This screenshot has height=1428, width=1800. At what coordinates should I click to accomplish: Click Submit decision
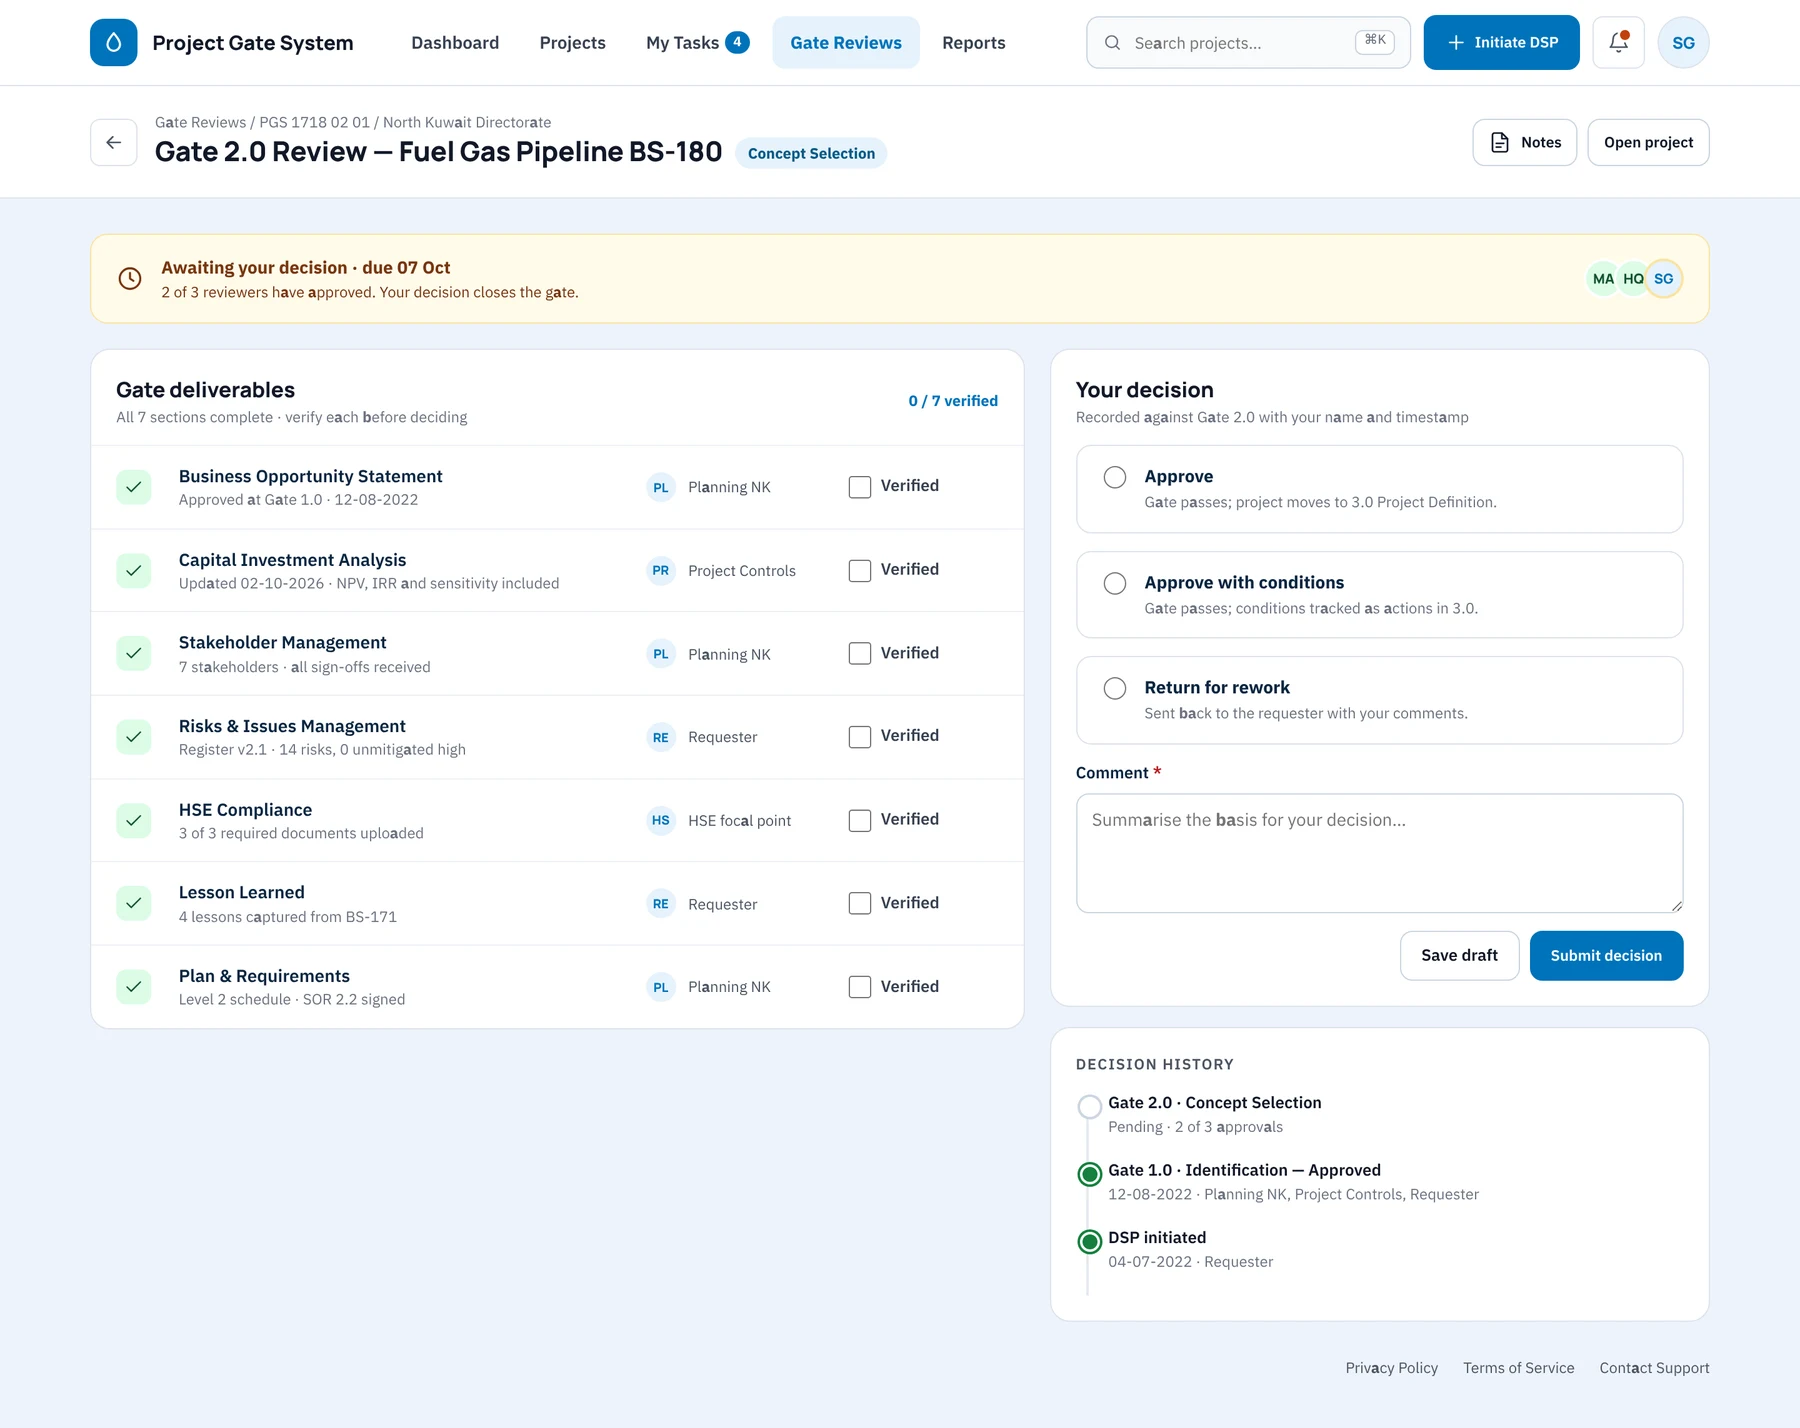pyautogui.click(x=1606, y=956)
